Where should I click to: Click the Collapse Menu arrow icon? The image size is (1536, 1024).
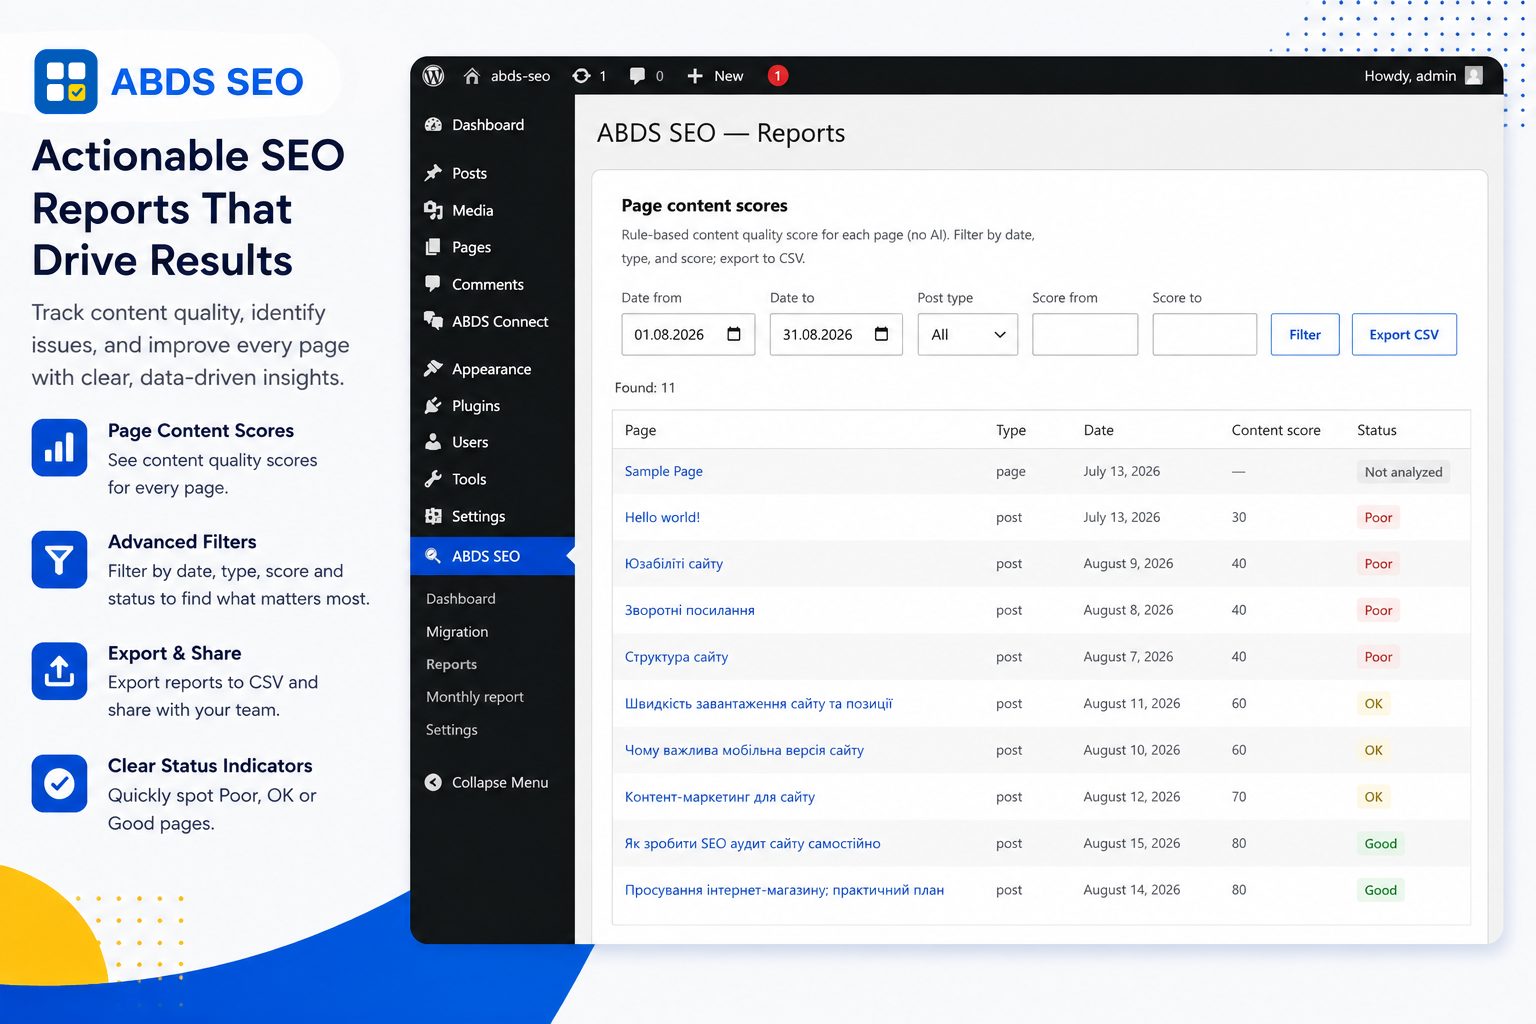pyautogui.click(x=433, y=783)
